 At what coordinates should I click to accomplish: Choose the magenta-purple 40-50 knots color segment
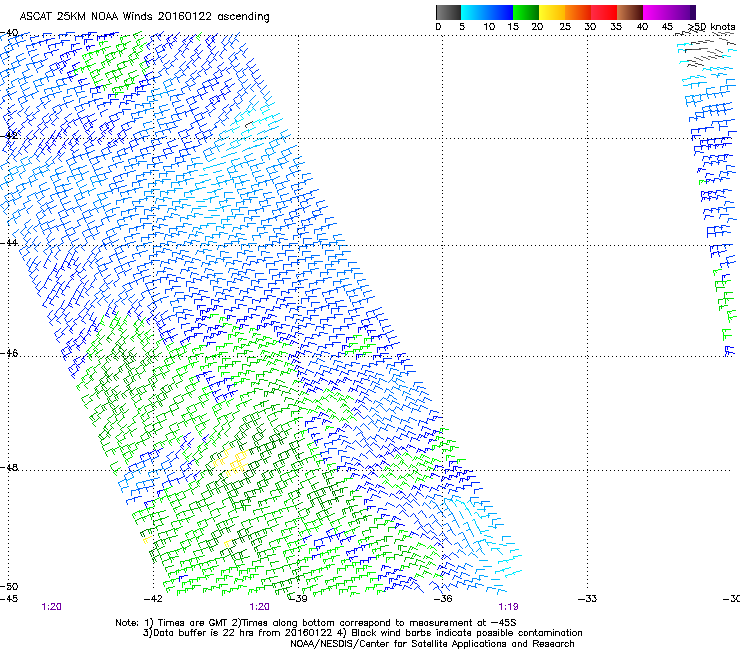coord(669,12)
